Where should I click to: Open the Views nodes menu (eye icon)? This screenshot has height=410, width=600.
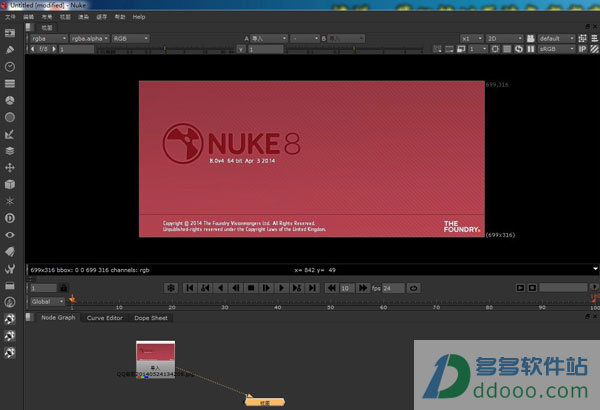point(10,235)
